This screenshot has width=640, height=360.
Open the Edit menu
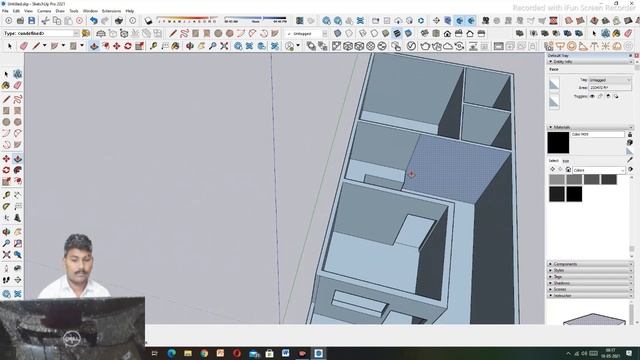coord(16,11)
